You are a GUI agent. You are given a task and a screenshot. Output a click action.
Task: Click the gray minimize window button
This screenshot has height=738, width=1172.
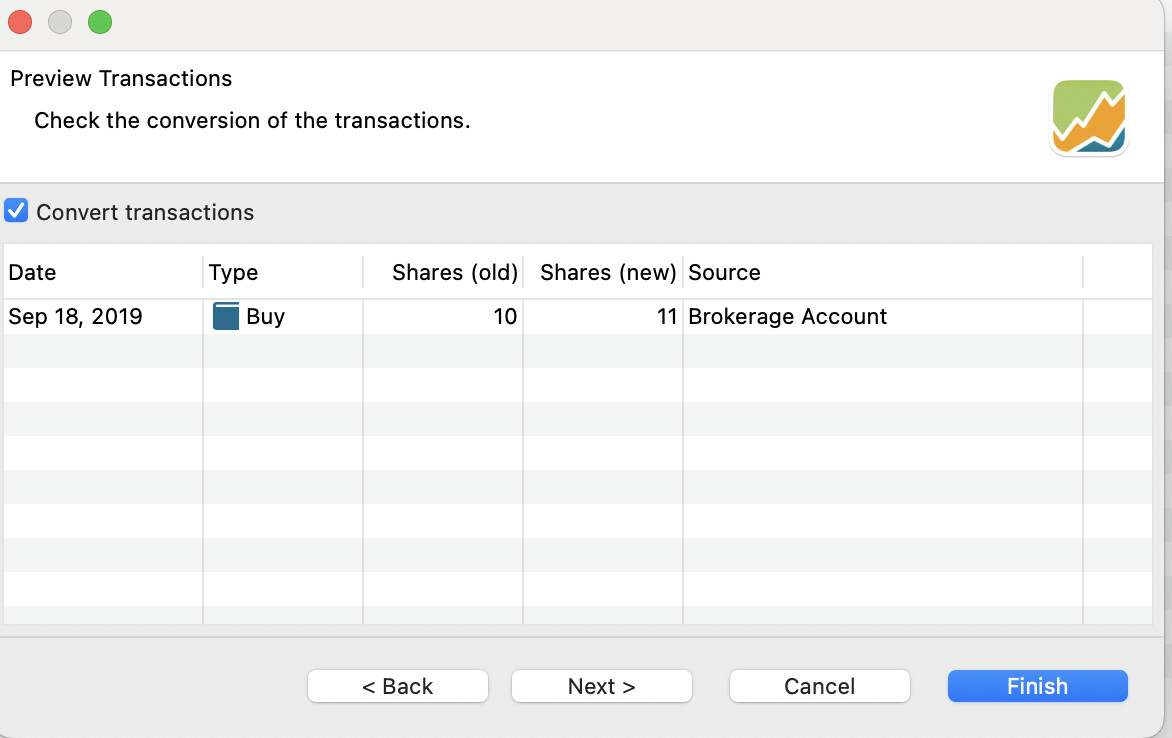coord(60,22)
